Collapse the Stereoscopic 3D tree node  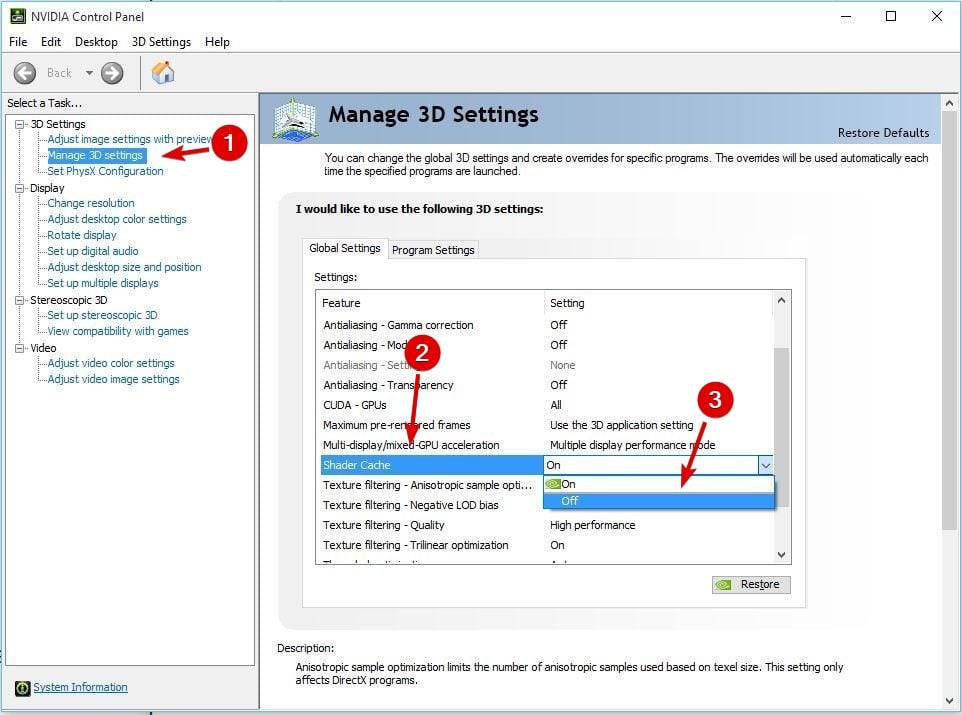(20, 300)
